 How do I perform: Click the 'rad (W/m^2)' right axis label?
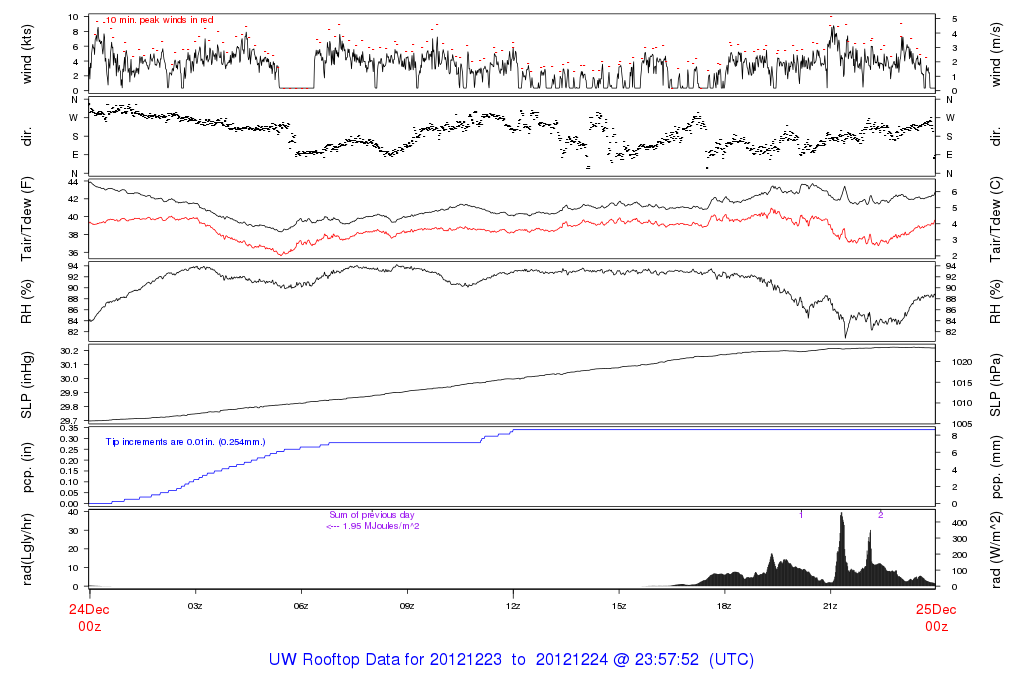click(x=994, y=549)
